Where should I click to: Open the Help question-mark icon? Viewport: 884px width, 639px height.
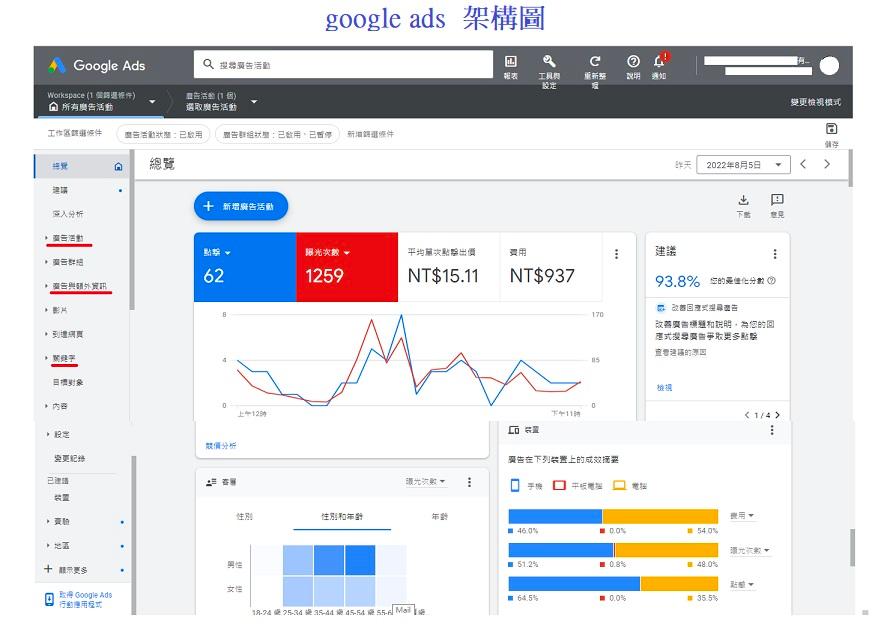coord(633,61)
